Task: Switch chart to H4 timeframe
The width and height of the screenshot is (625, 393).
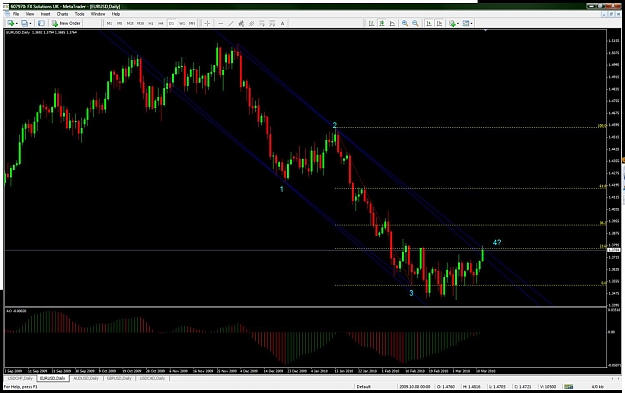Action: coord(161,24)
